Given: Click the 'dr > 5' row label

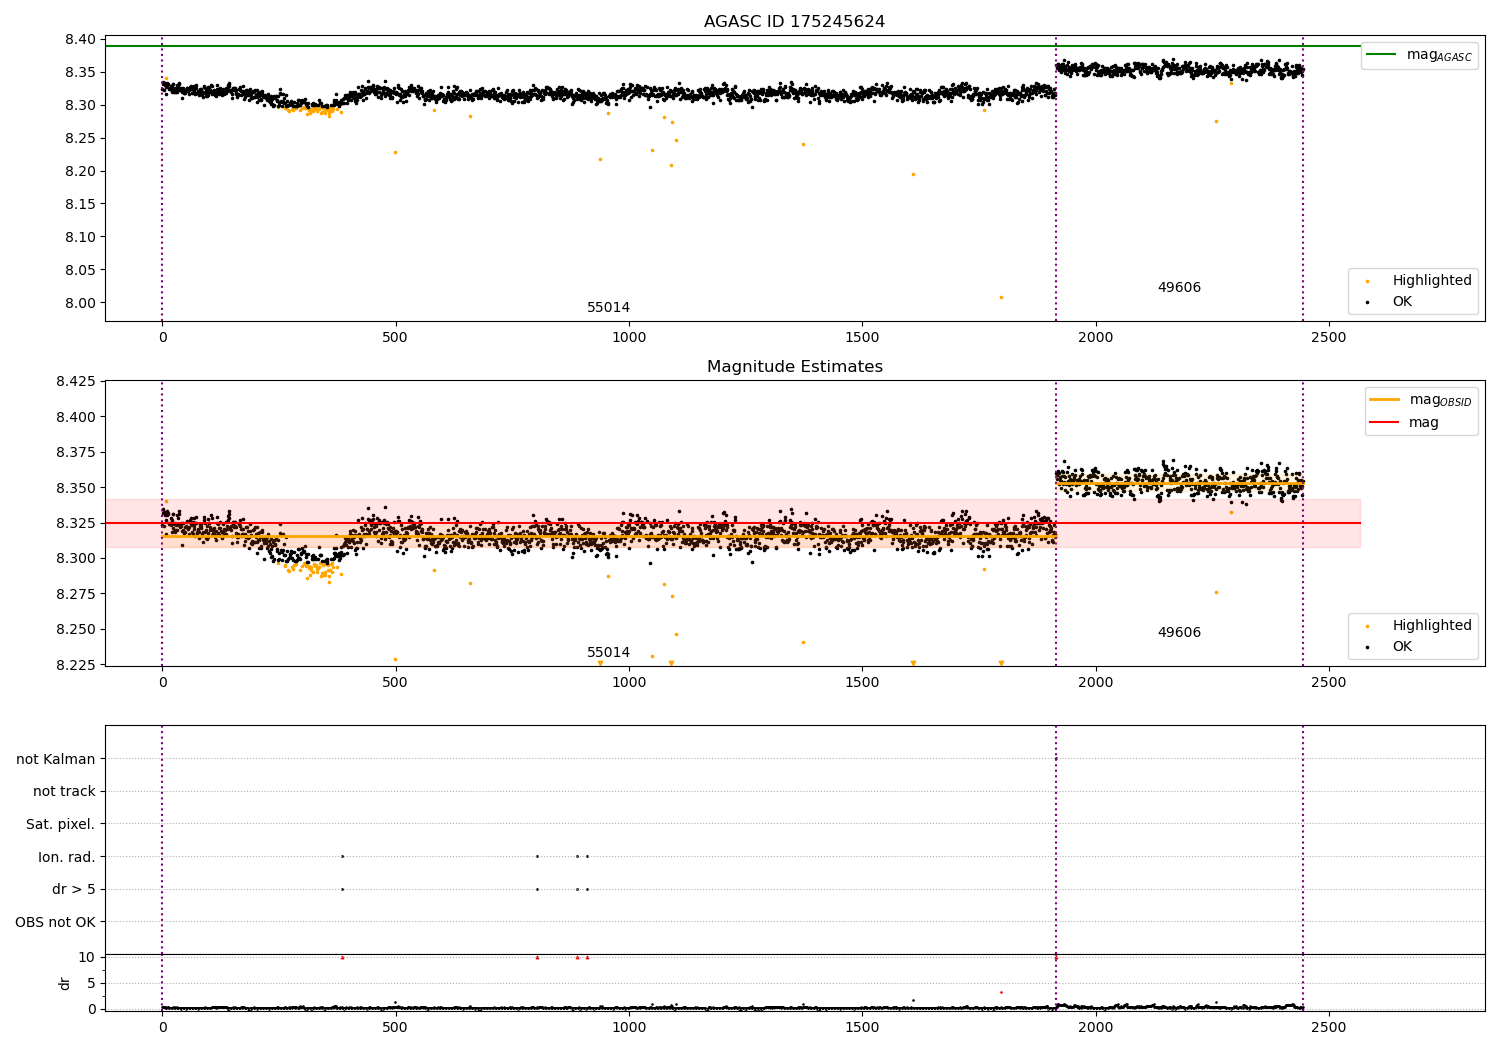Looking at the screenshot, I should click(73, 890).
